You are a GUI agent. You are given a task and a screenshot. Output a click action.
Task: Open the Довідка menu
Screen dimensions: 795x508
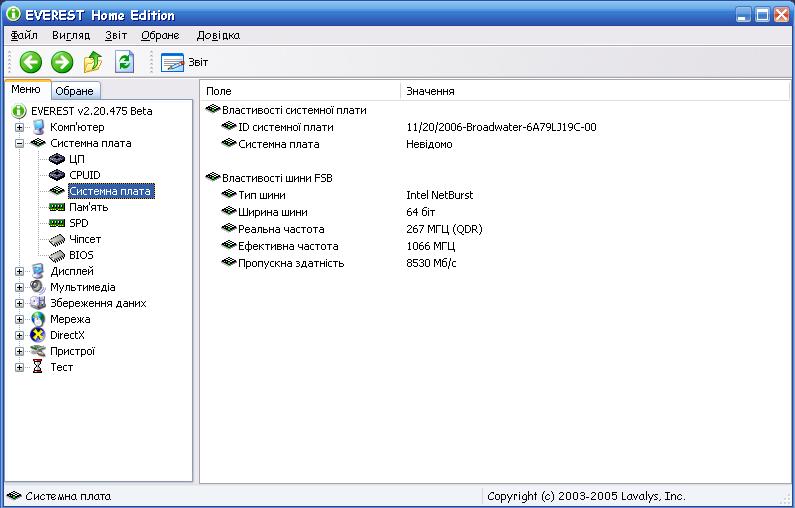[x=218, y=35]
